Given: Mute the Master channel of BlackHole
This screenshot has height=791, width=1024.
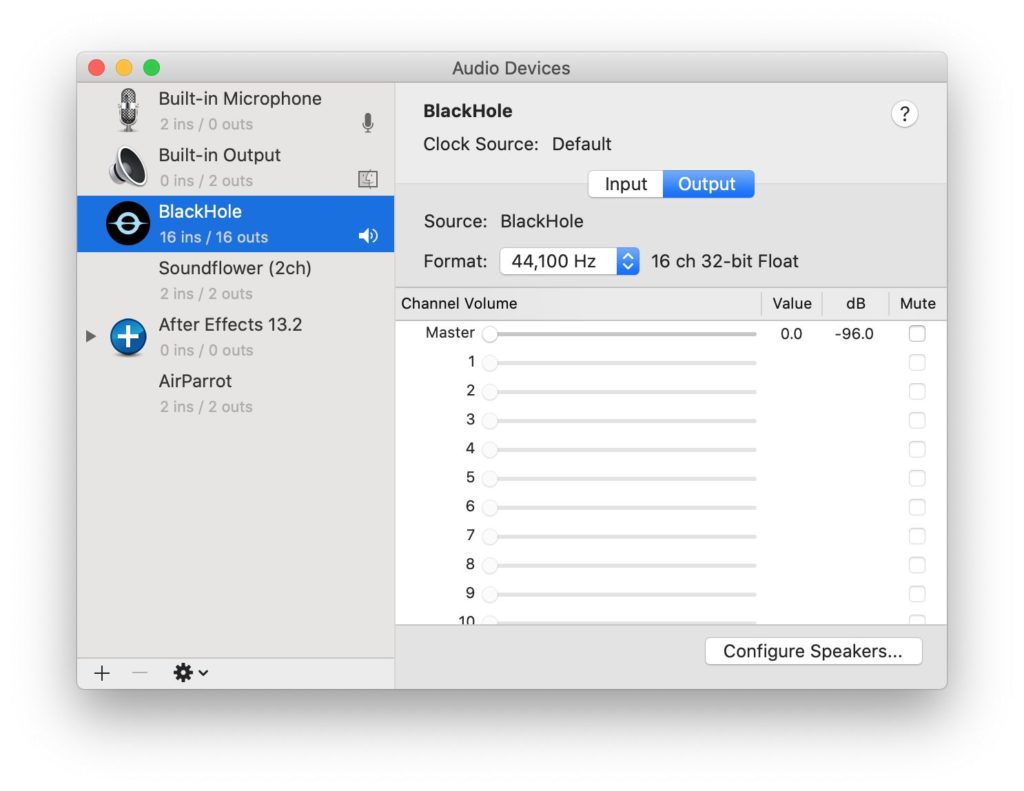Looking at the screenshot, I should point(916,334).
